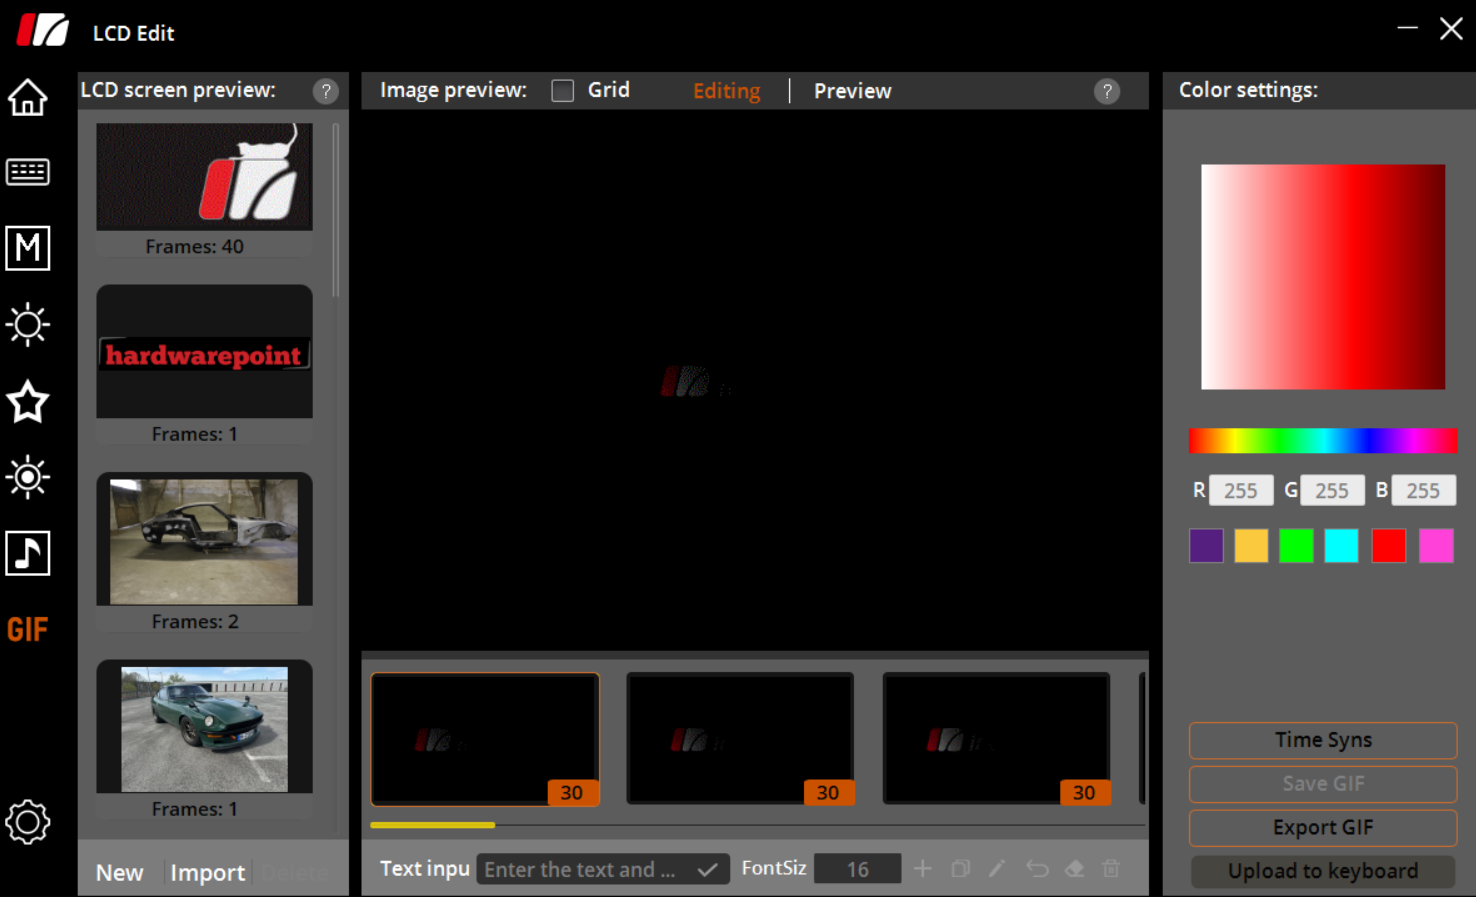Select the purple color swatch
The height and width of the screenshot is (897, 1476).
click(1206, 546)
